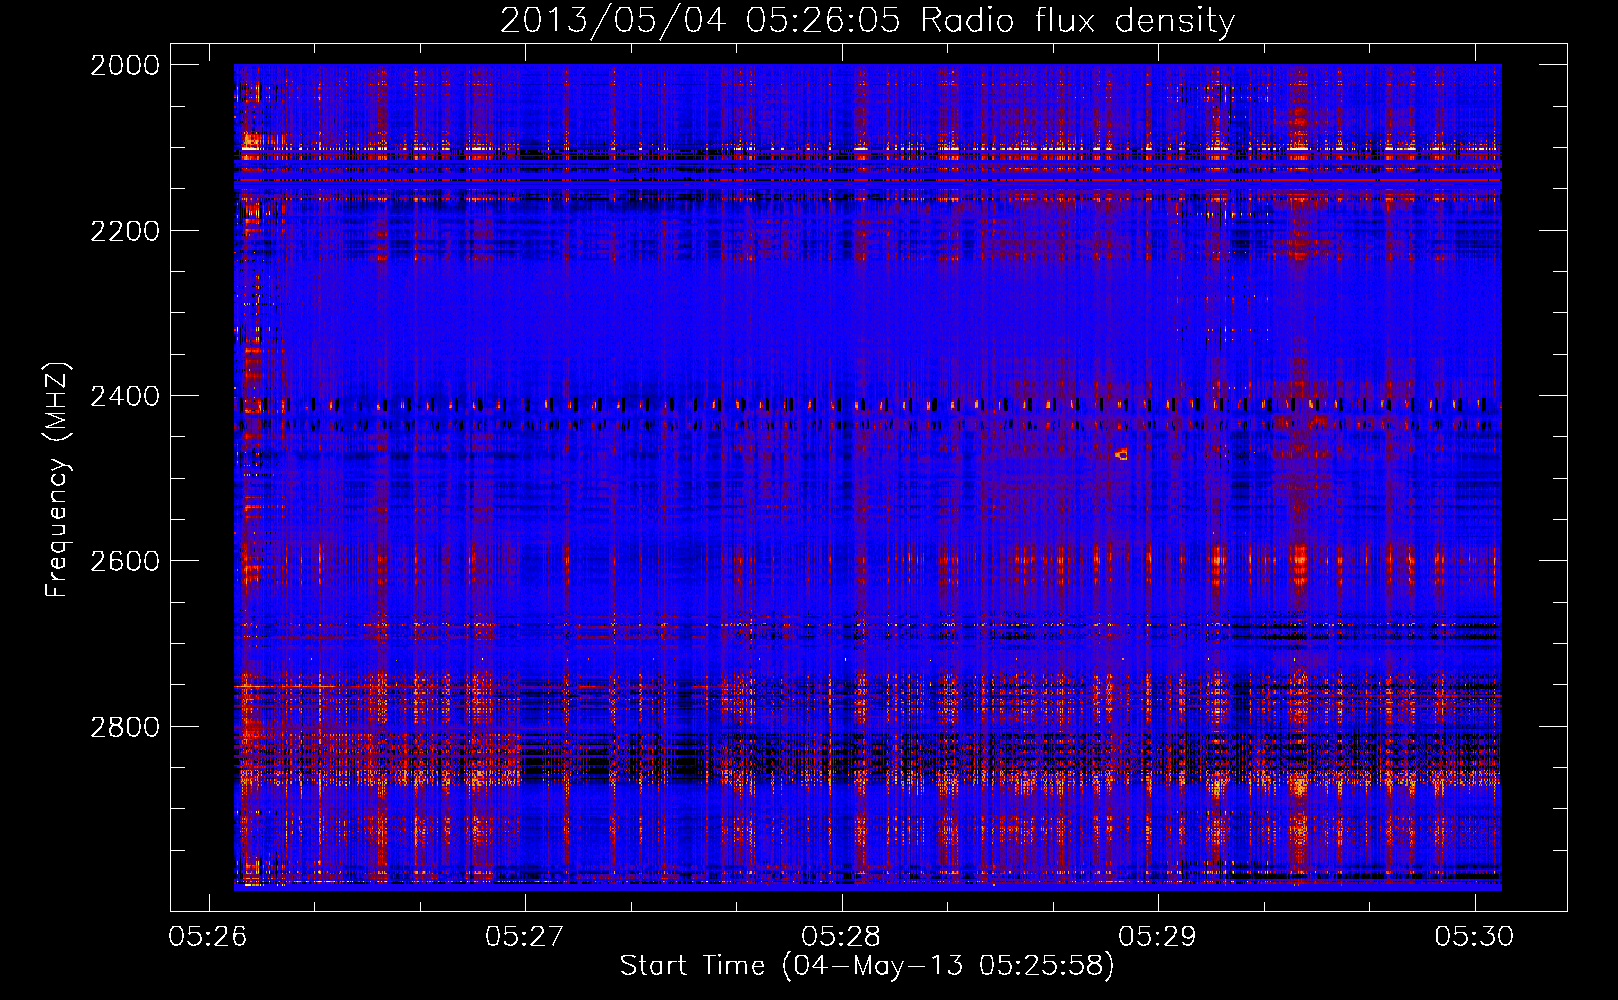Click the 'Frequency (MHZ)' axis title
This screenshot has height=1000, width=1618.
[57, 480]
